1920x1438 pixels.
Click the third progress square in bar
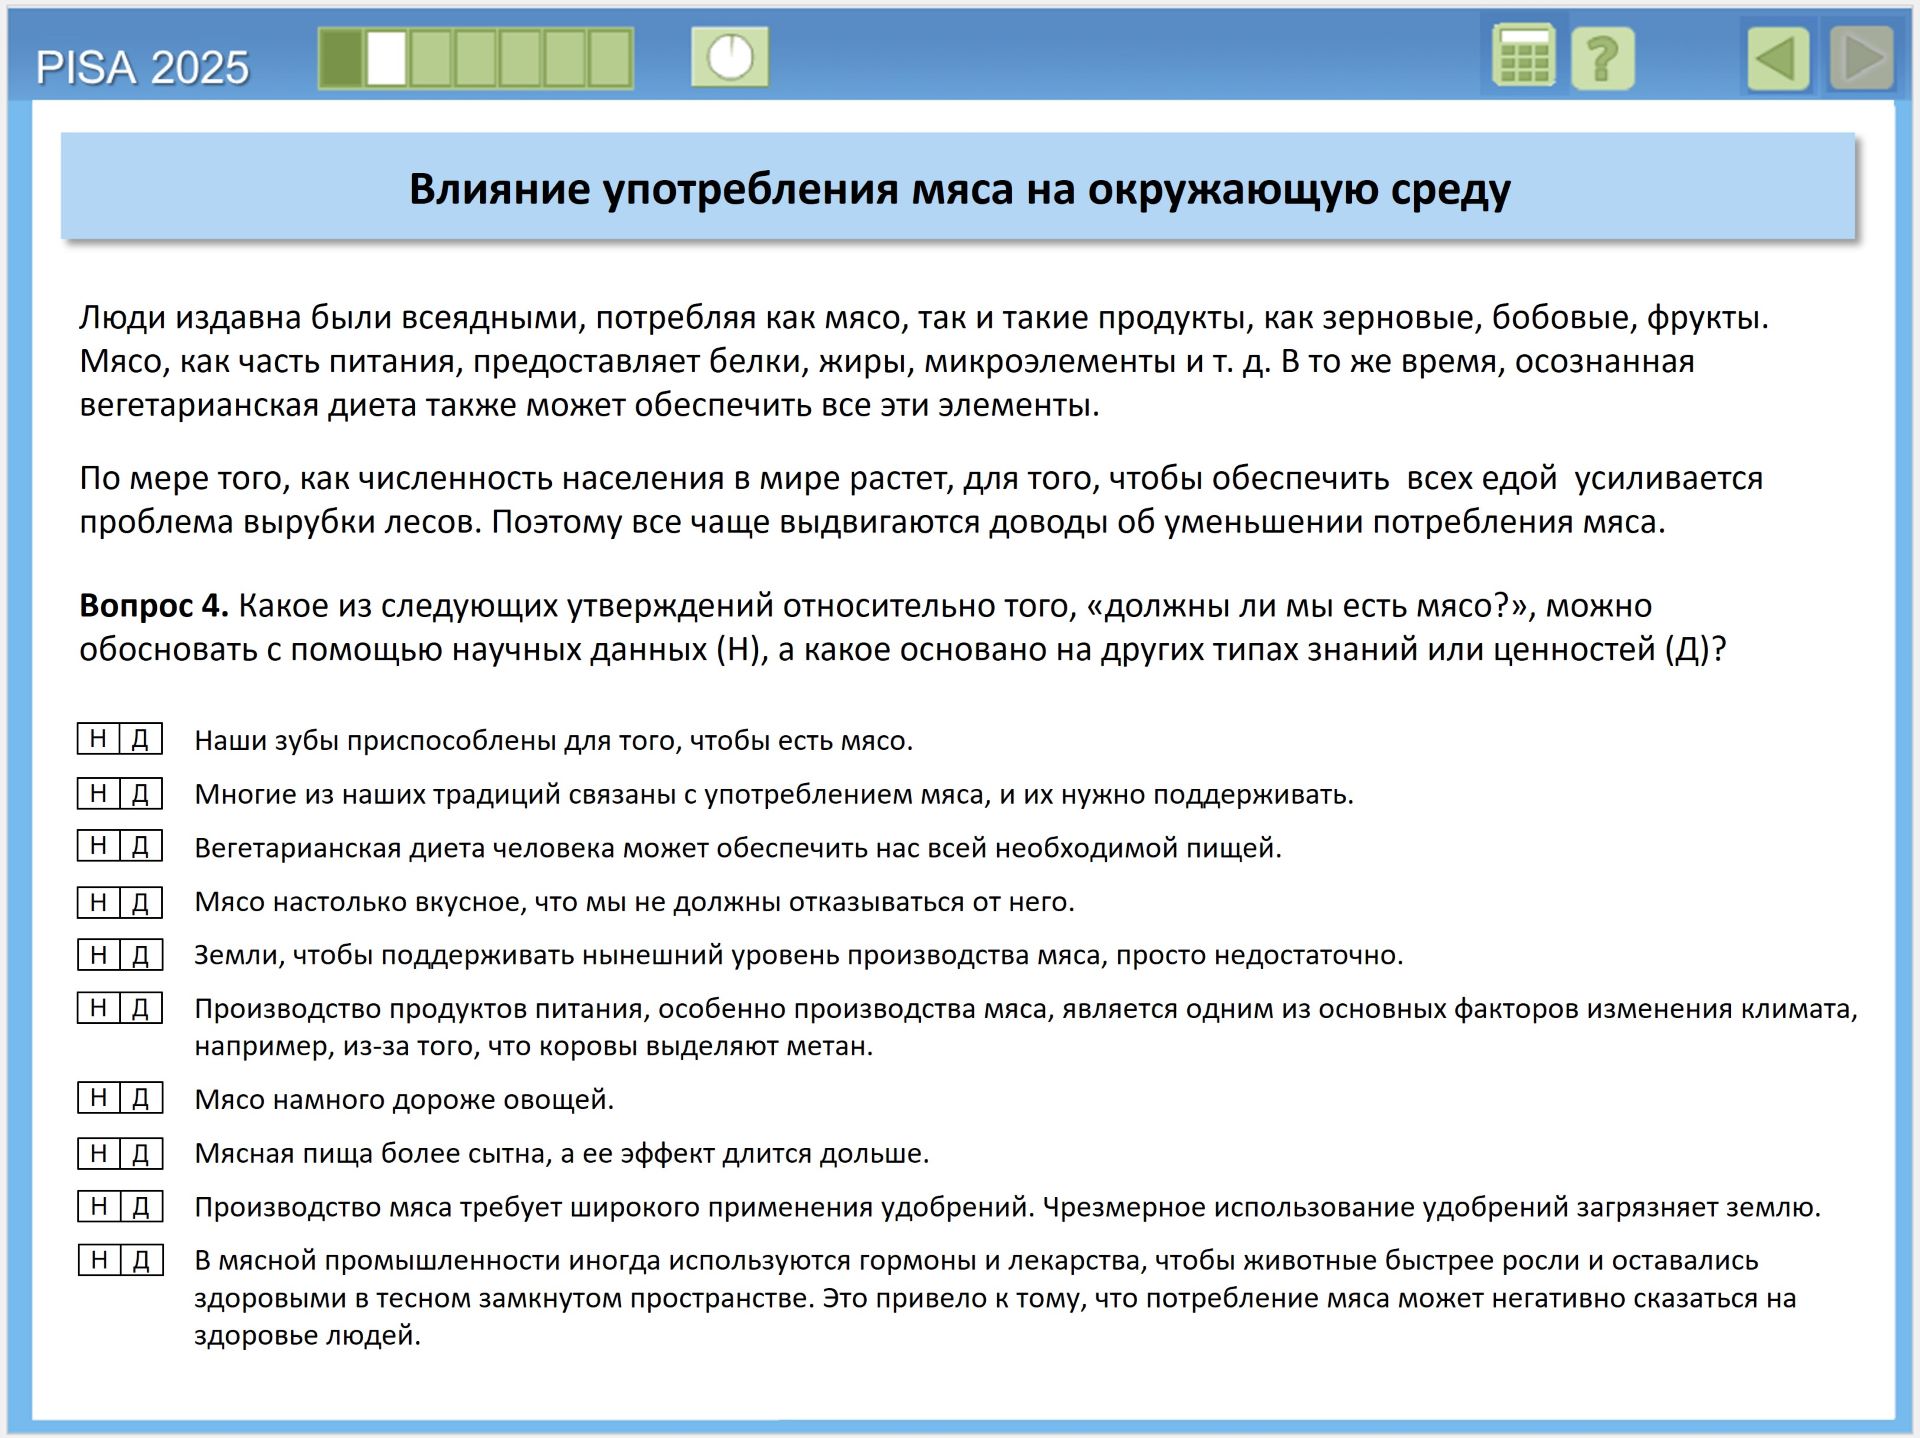tap(431, 58)
